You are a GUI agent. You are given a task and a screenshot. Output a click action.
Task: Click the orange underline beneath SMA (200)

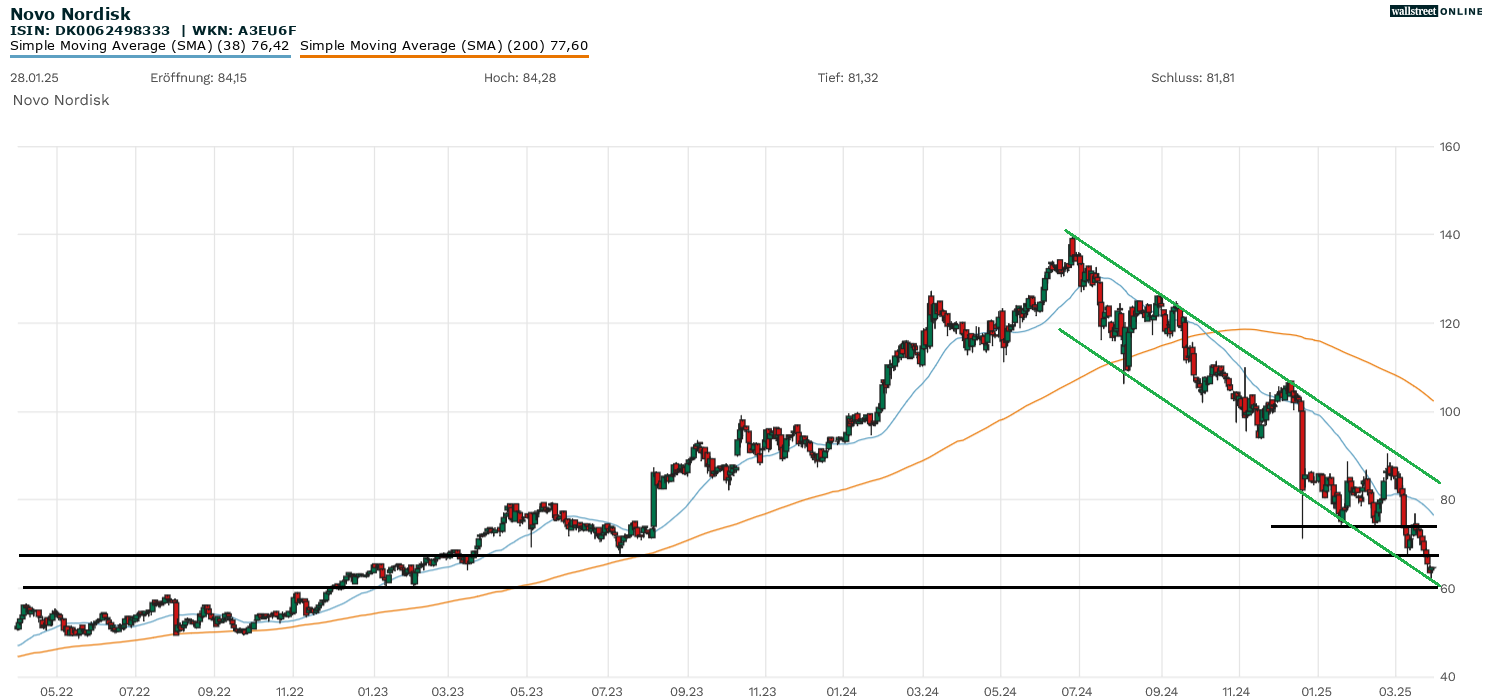coord(444,56)
